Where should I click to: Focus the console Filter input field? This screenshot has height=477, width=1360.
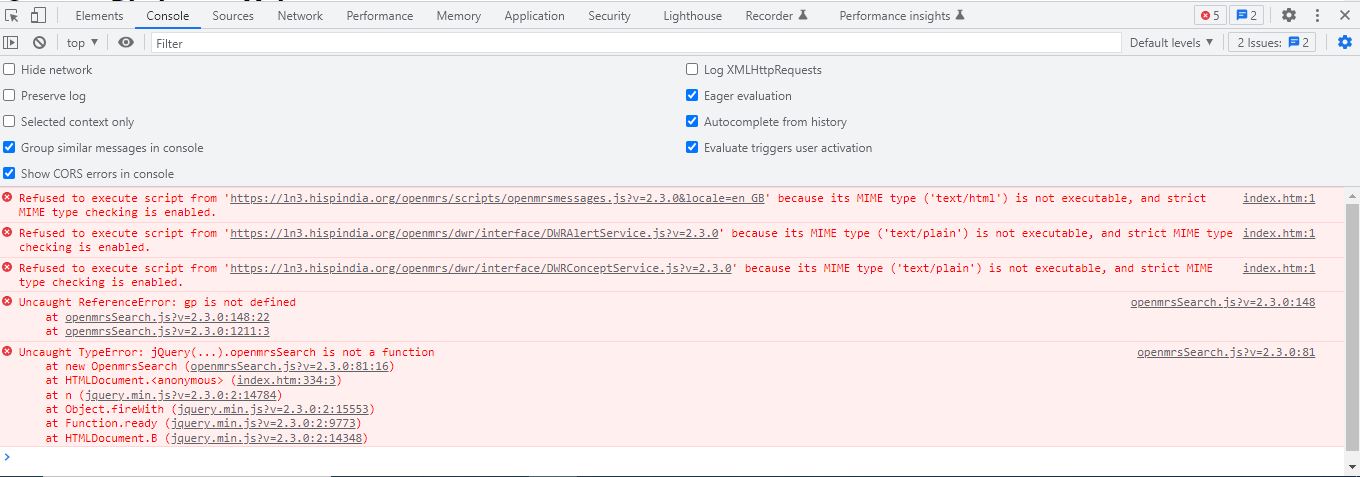pos(636,43)
